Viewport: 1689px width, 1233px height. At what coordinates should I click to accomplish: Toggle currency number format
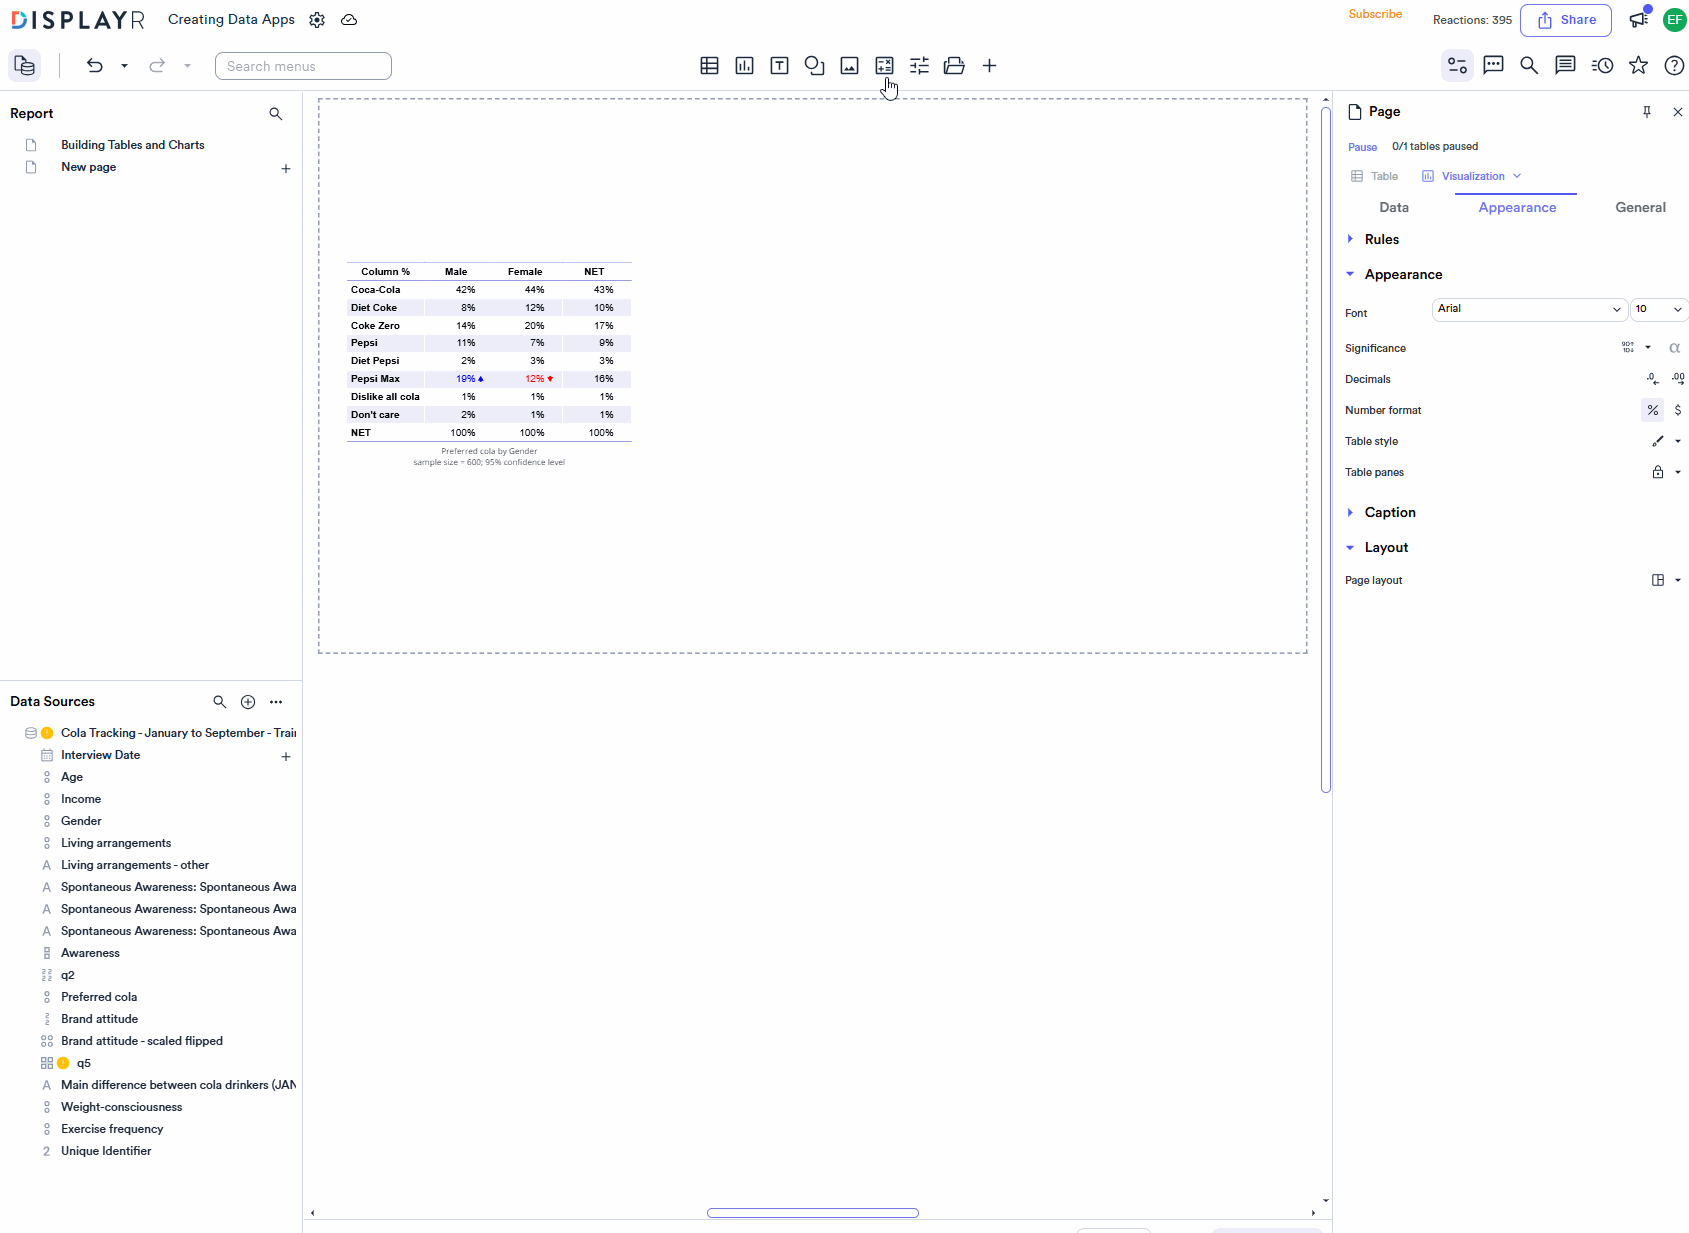point(1678,410)
